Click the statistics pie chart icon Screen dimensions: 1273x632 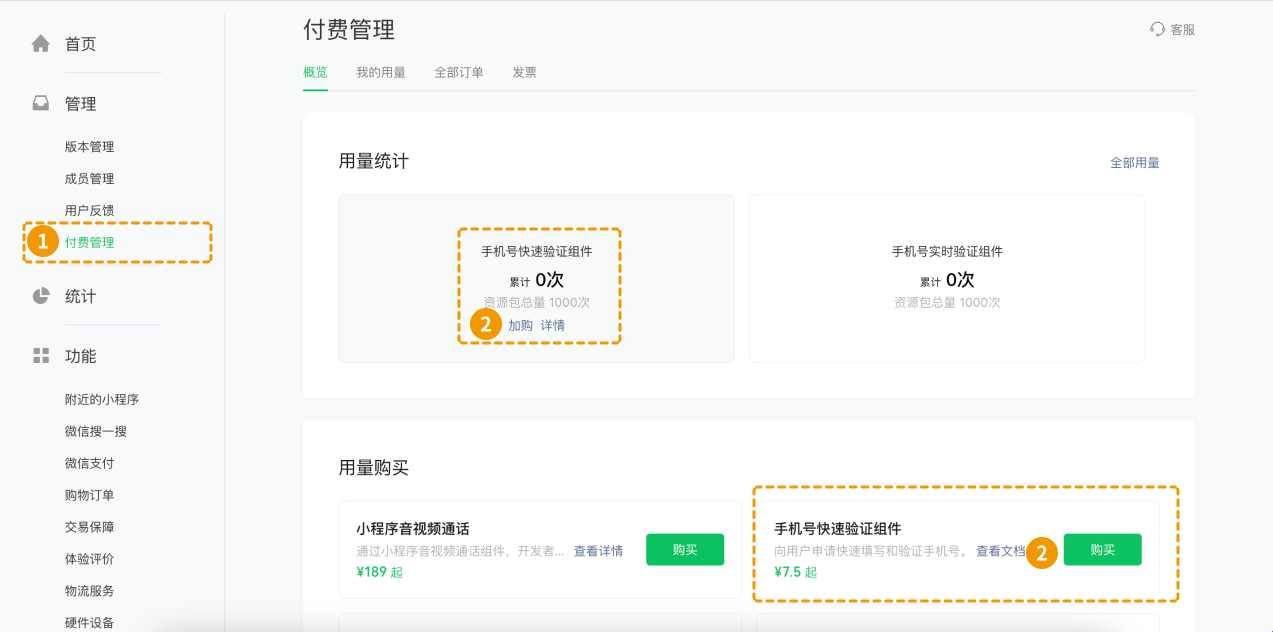tap(41, 296)
